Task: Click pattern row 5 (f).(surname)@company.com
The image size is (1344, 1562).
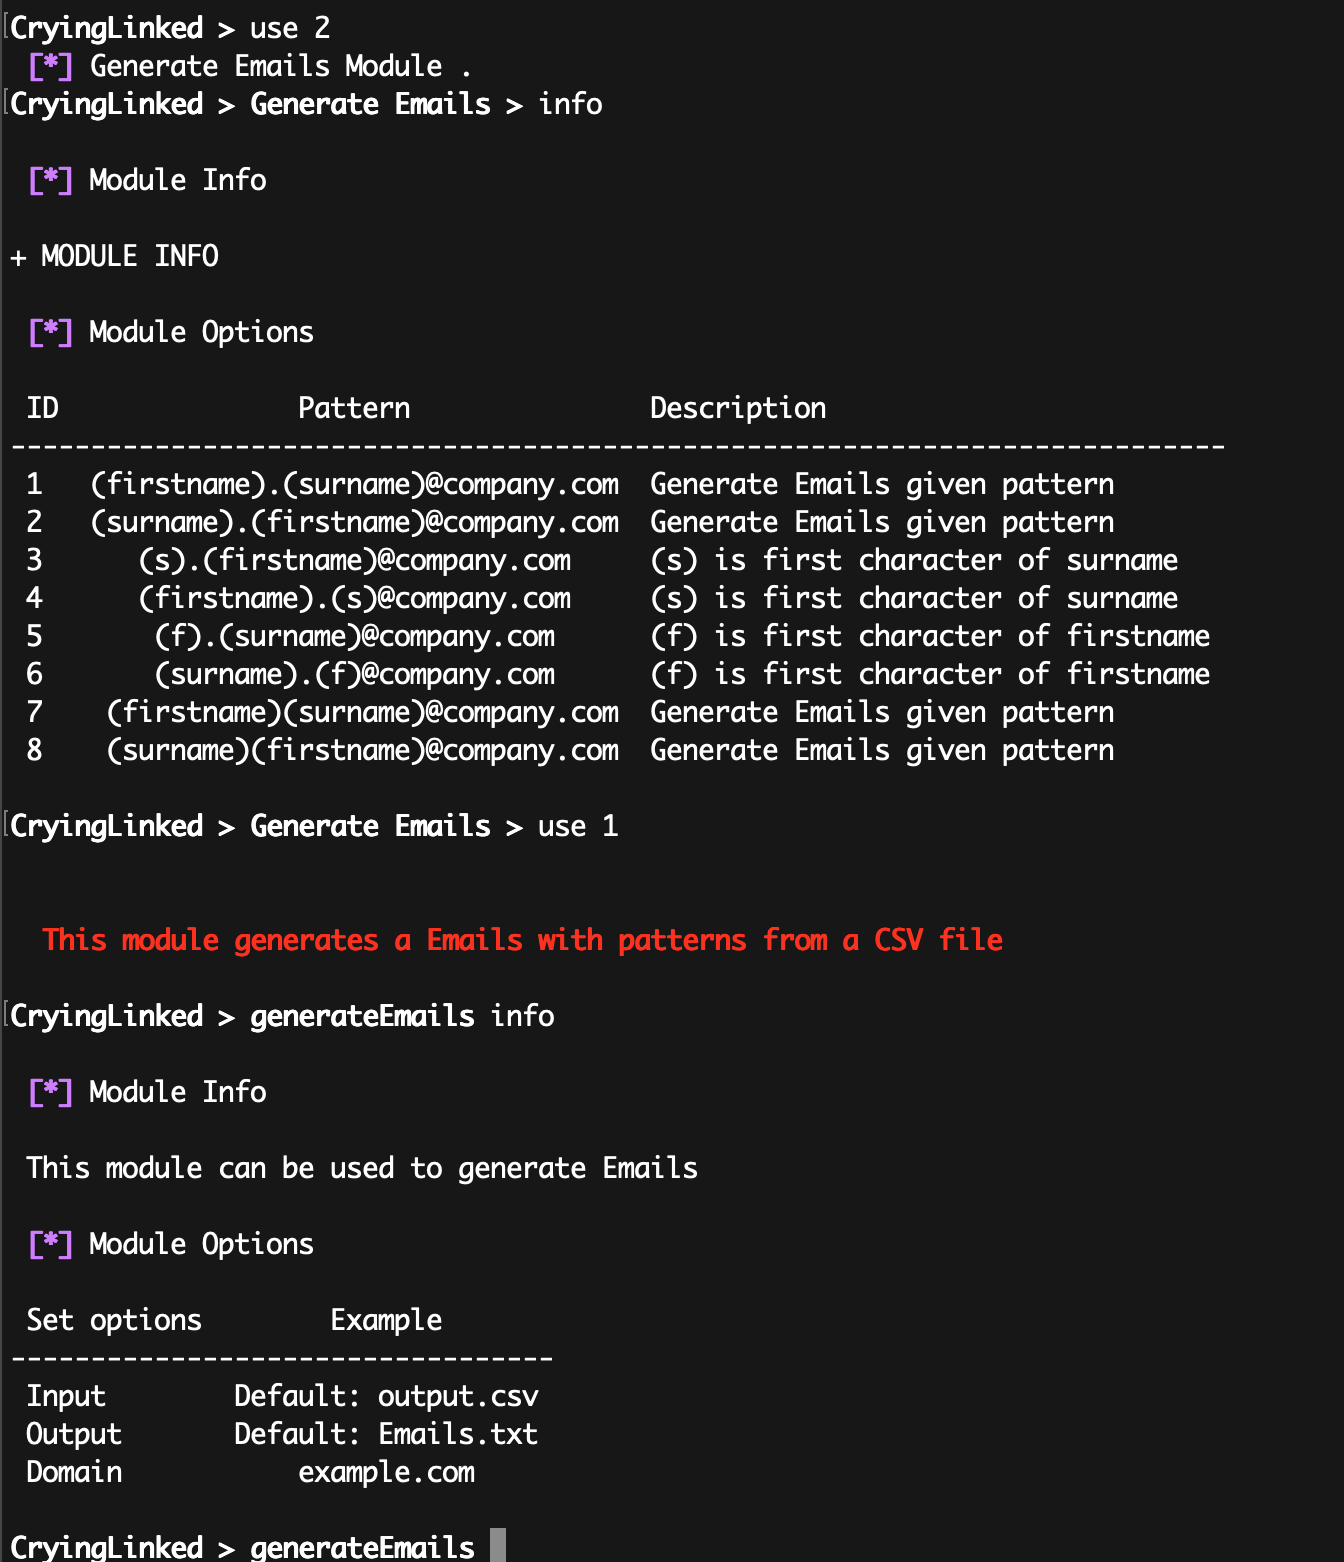Action: (354, 637)
